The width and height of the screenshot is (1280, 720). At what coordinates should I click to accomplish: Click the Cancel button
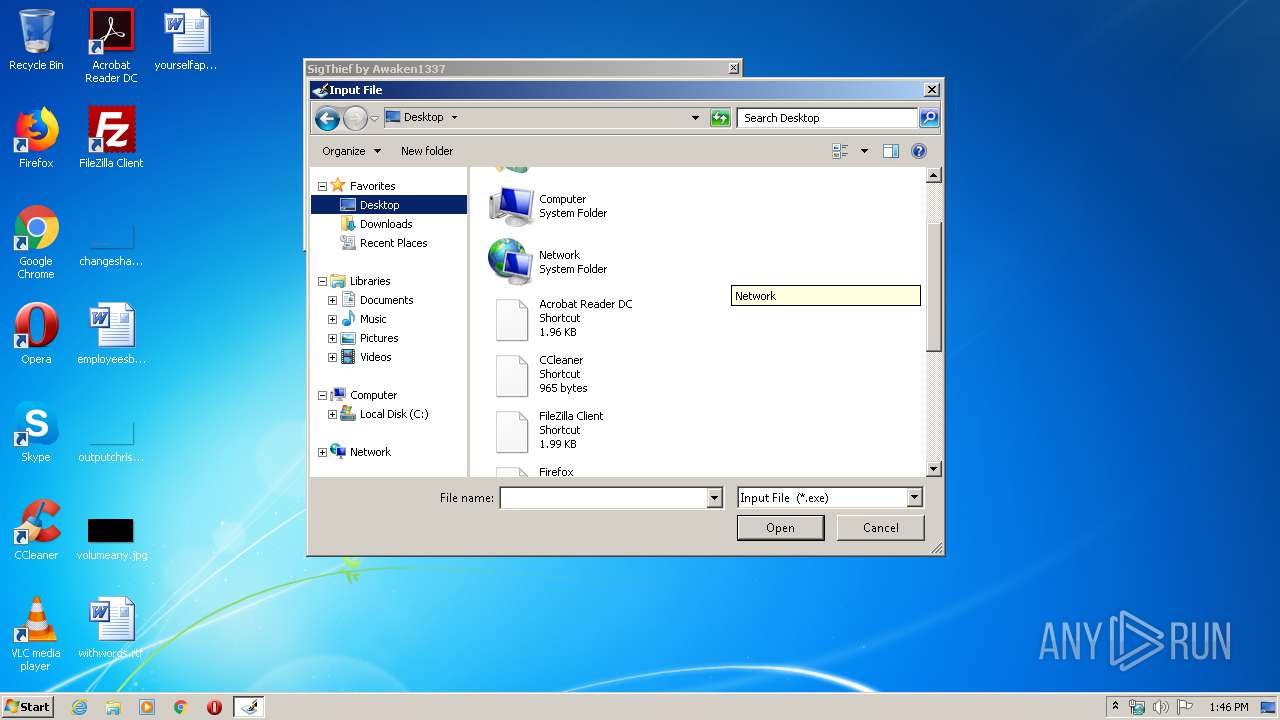coord(880,527)
